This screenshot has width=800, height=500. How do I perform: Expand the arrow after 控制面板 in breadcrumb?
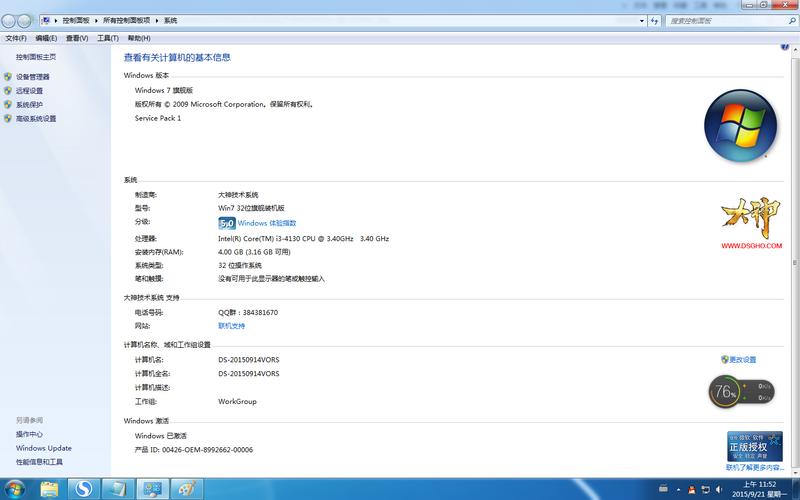click(96, 21)
